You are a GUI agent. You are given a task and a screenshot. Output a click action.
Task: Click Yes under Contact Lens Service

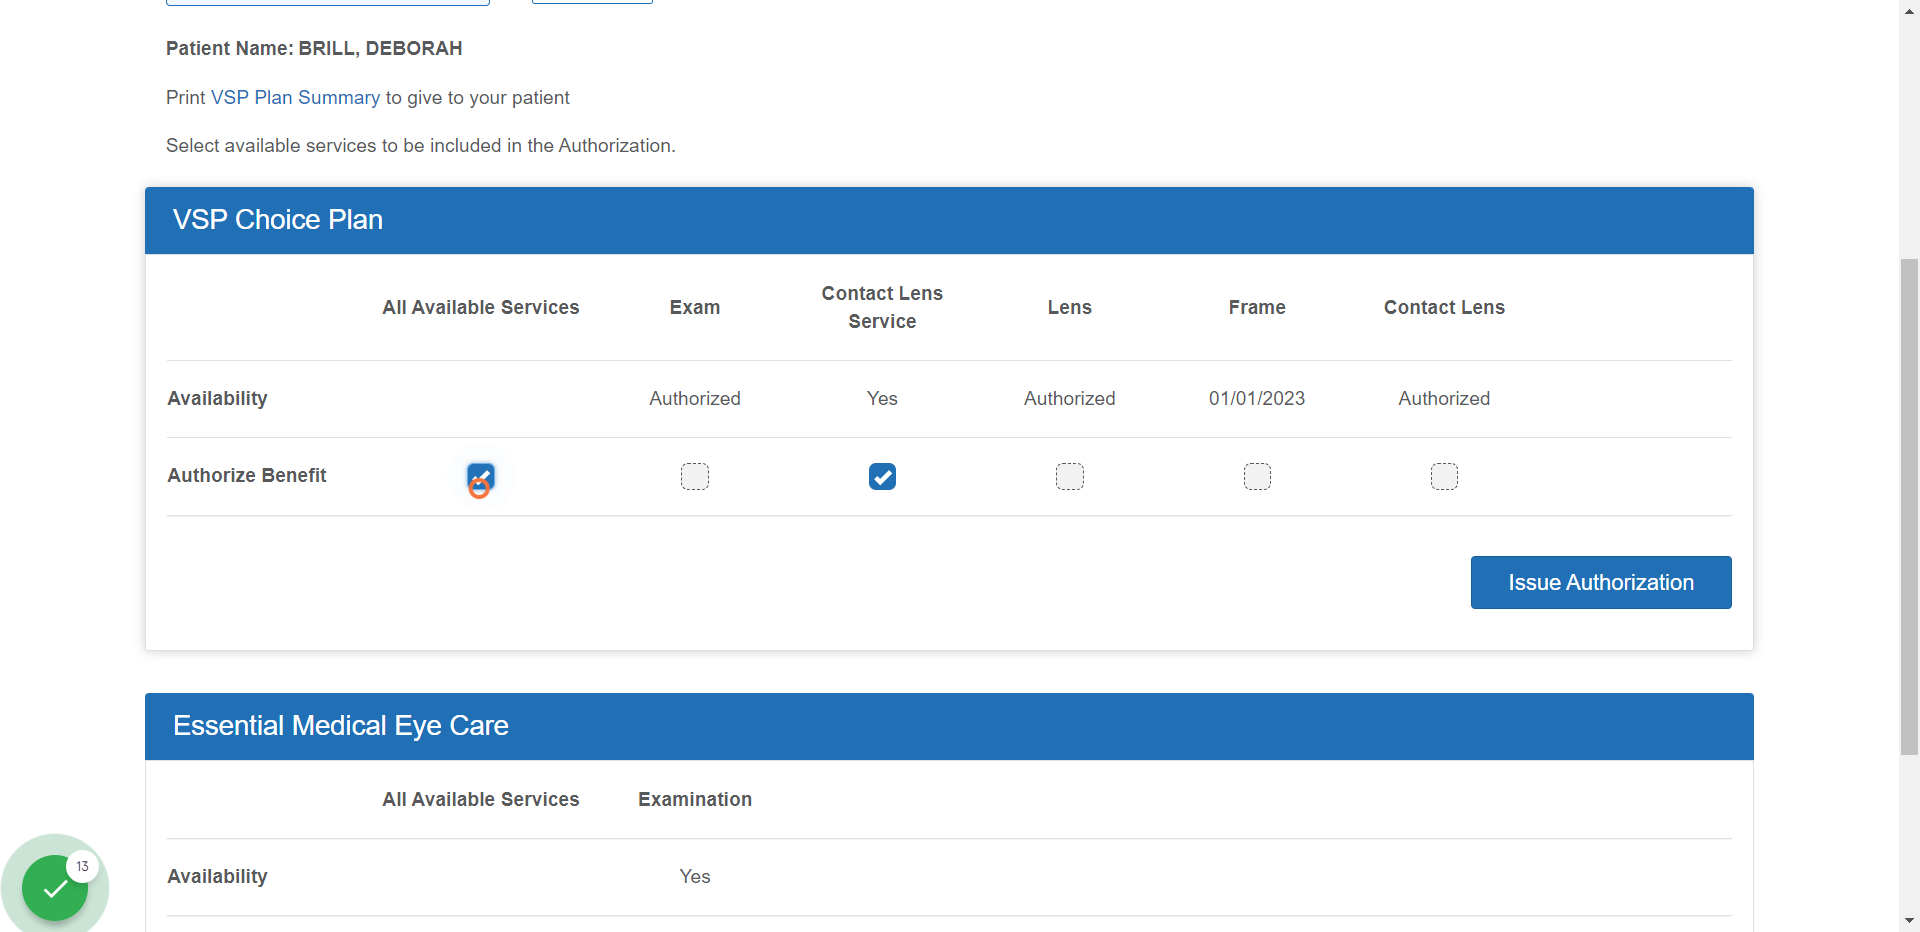pos(882,399)
